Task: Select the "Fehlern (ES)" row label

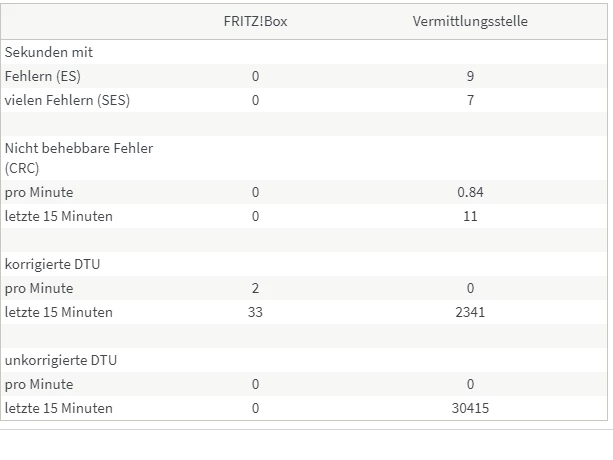Action: (x=46, y=76)
